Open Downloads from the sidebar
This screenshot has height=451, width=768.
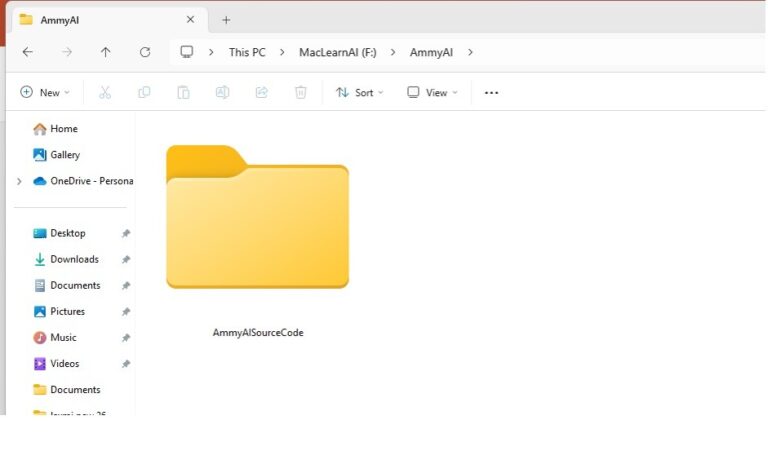click(74, 259)
